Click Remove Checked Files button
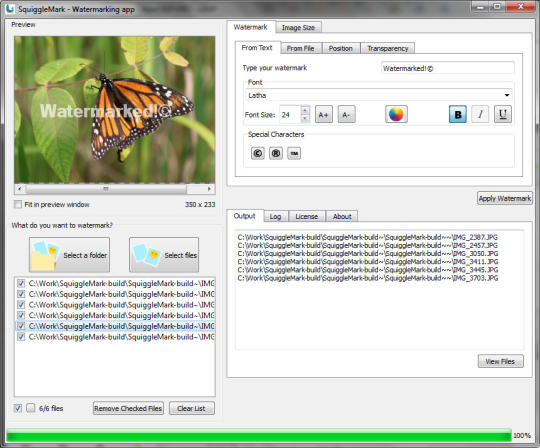The width and height of the screenshot is (540, 448). 128,408
